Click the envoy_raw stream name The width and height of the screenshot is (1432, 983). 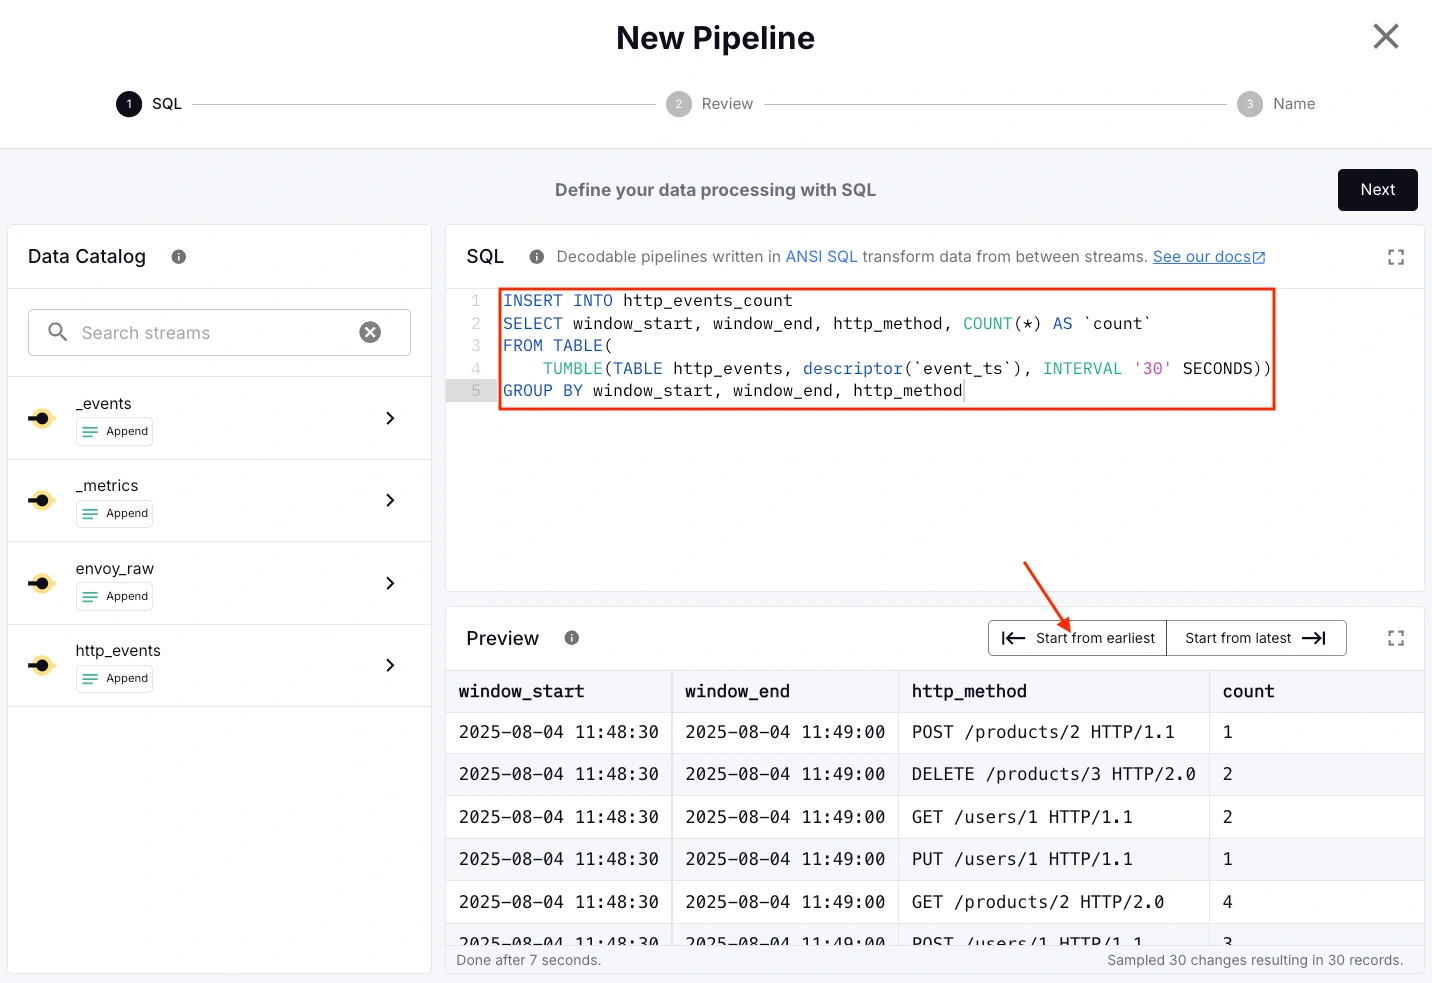pyautogui.click(x=115, y=569)
